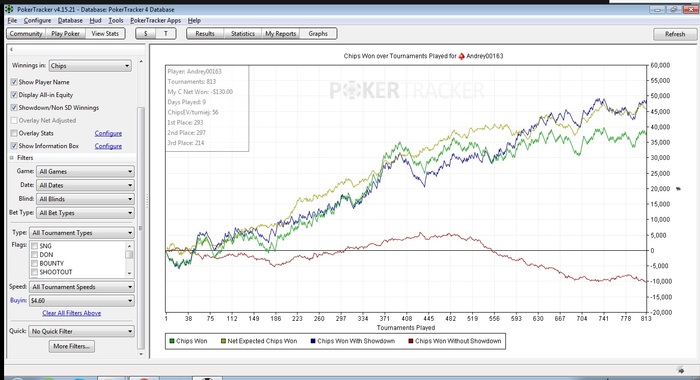Switch to the Community tab

[x=26, y=33]
